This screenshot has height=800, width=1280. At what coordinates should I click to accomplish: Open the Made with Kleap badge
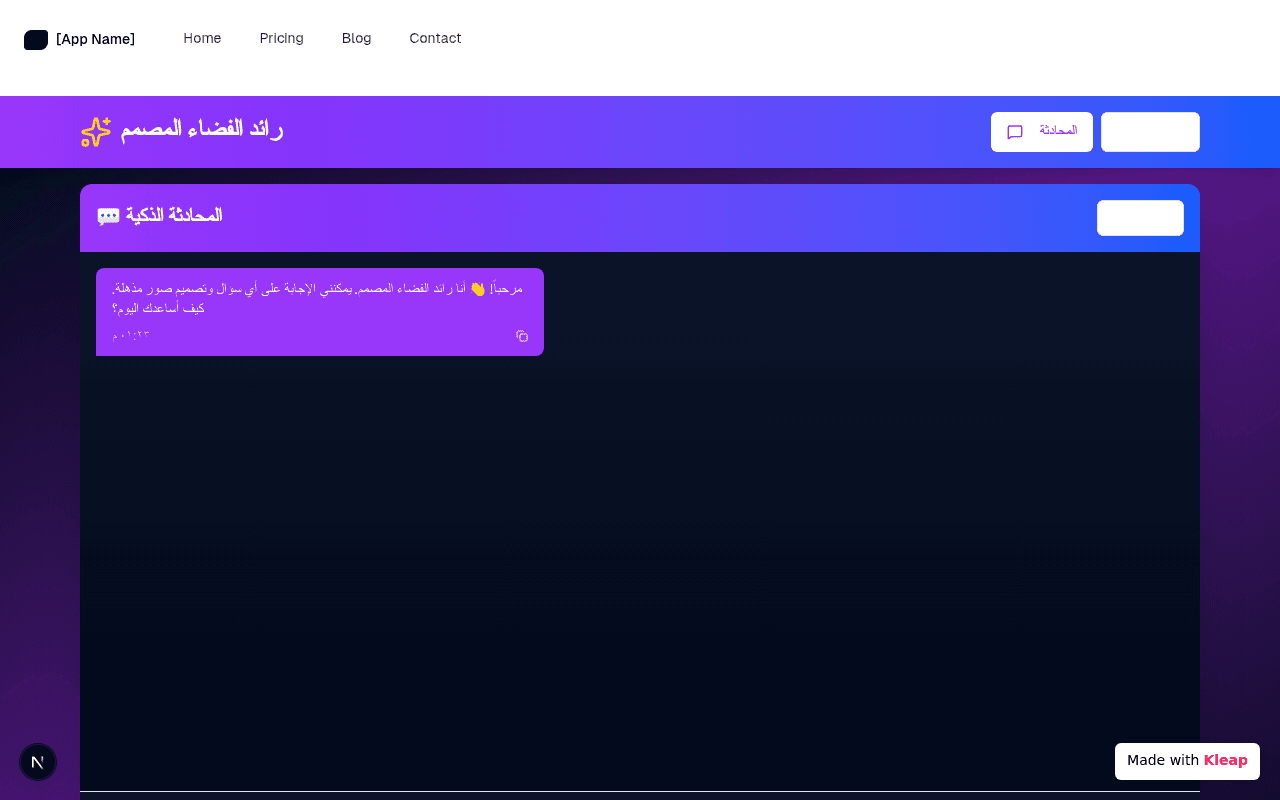(1187, 761)
